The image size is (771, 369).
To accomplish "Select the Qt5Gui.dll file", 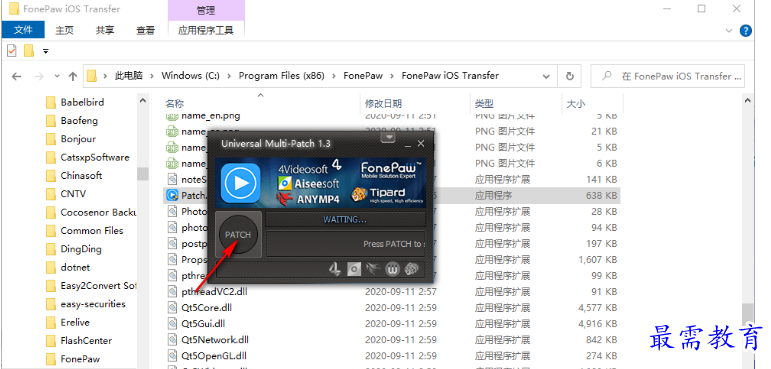I will pos(204,324).
